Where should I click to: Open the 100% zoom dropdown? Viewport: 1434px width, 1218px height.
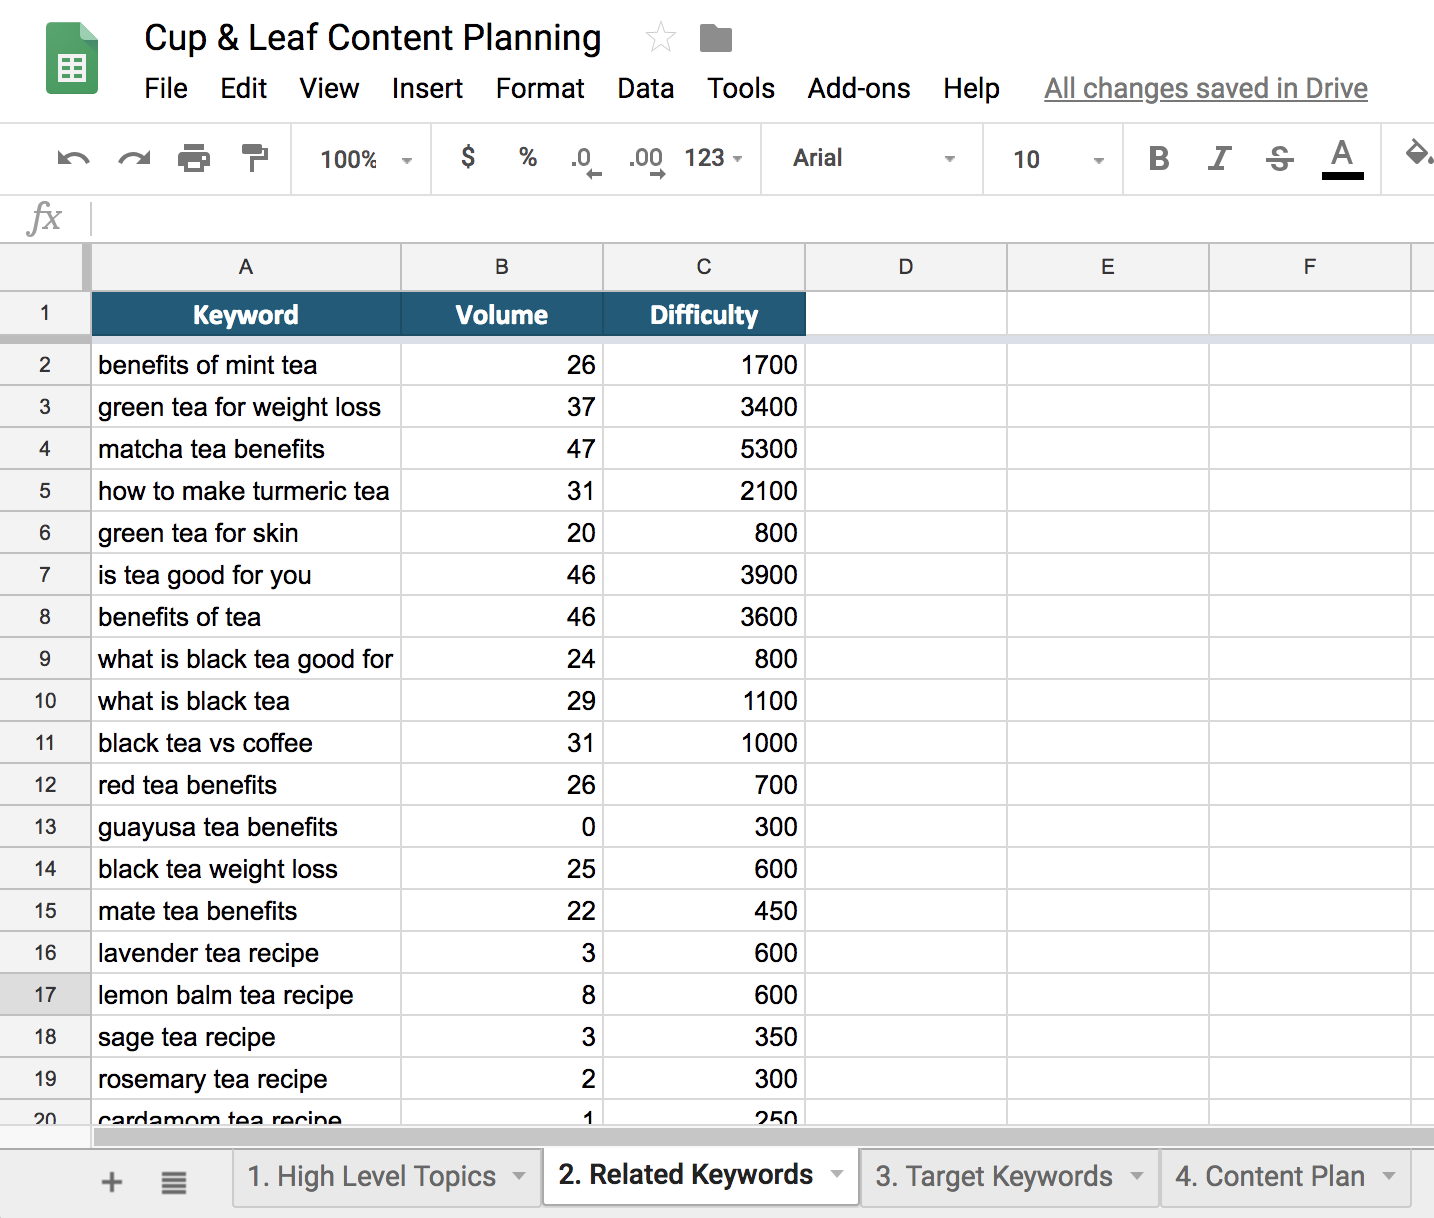tap(364, 160)
